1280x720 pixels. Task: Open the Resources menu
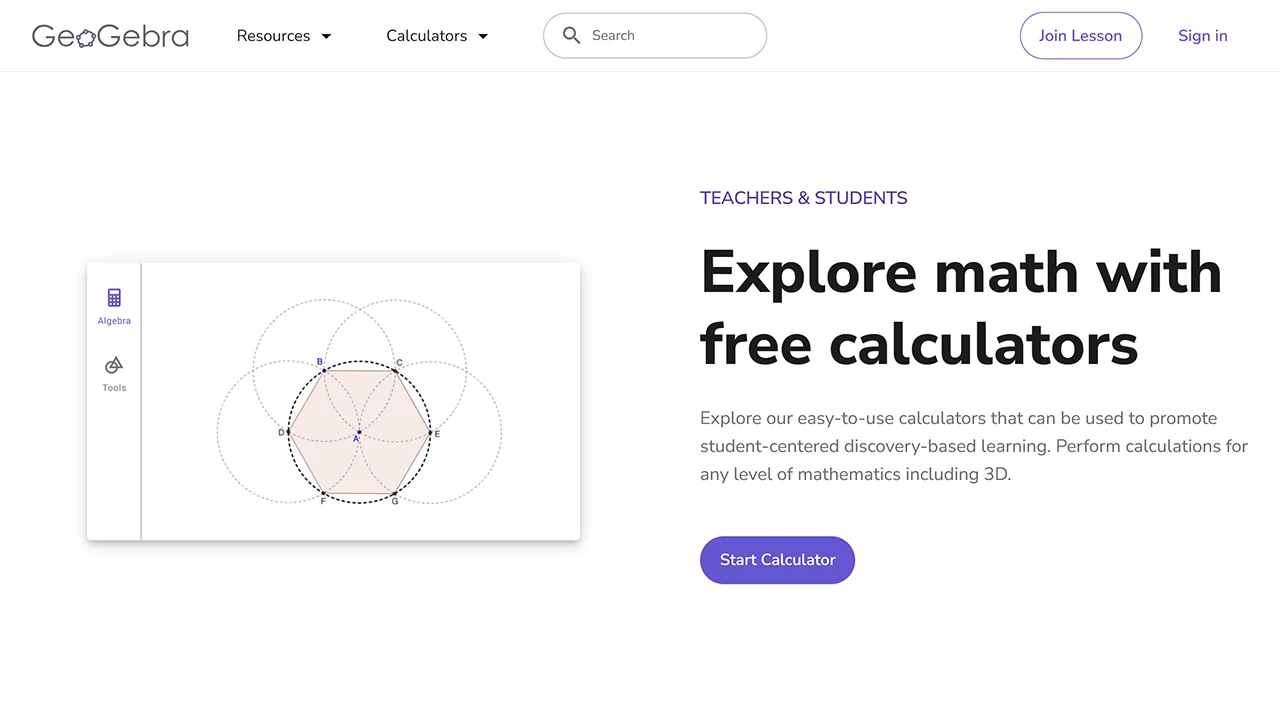(x=273, y=36)
